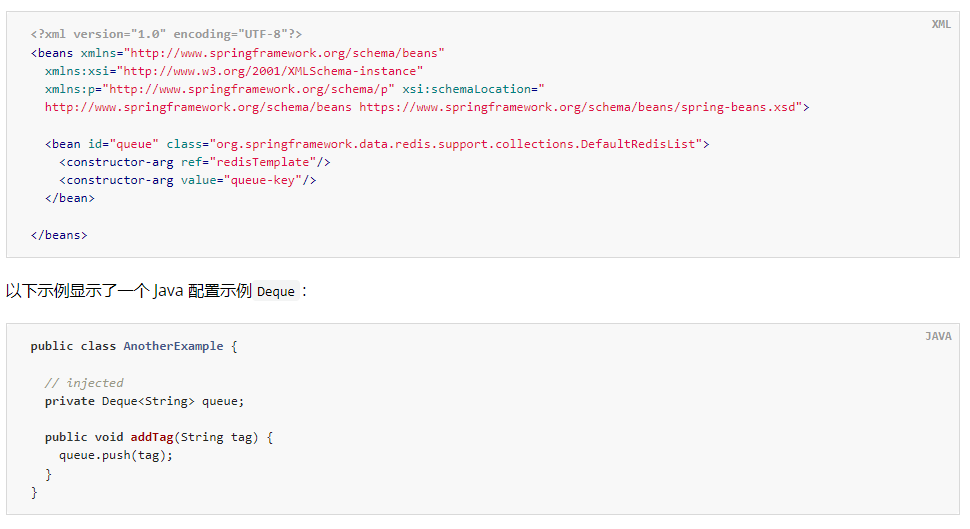Click the inline Deque code word in the paragraph
This screenshot has width=970, height=529.
[276, 292]
